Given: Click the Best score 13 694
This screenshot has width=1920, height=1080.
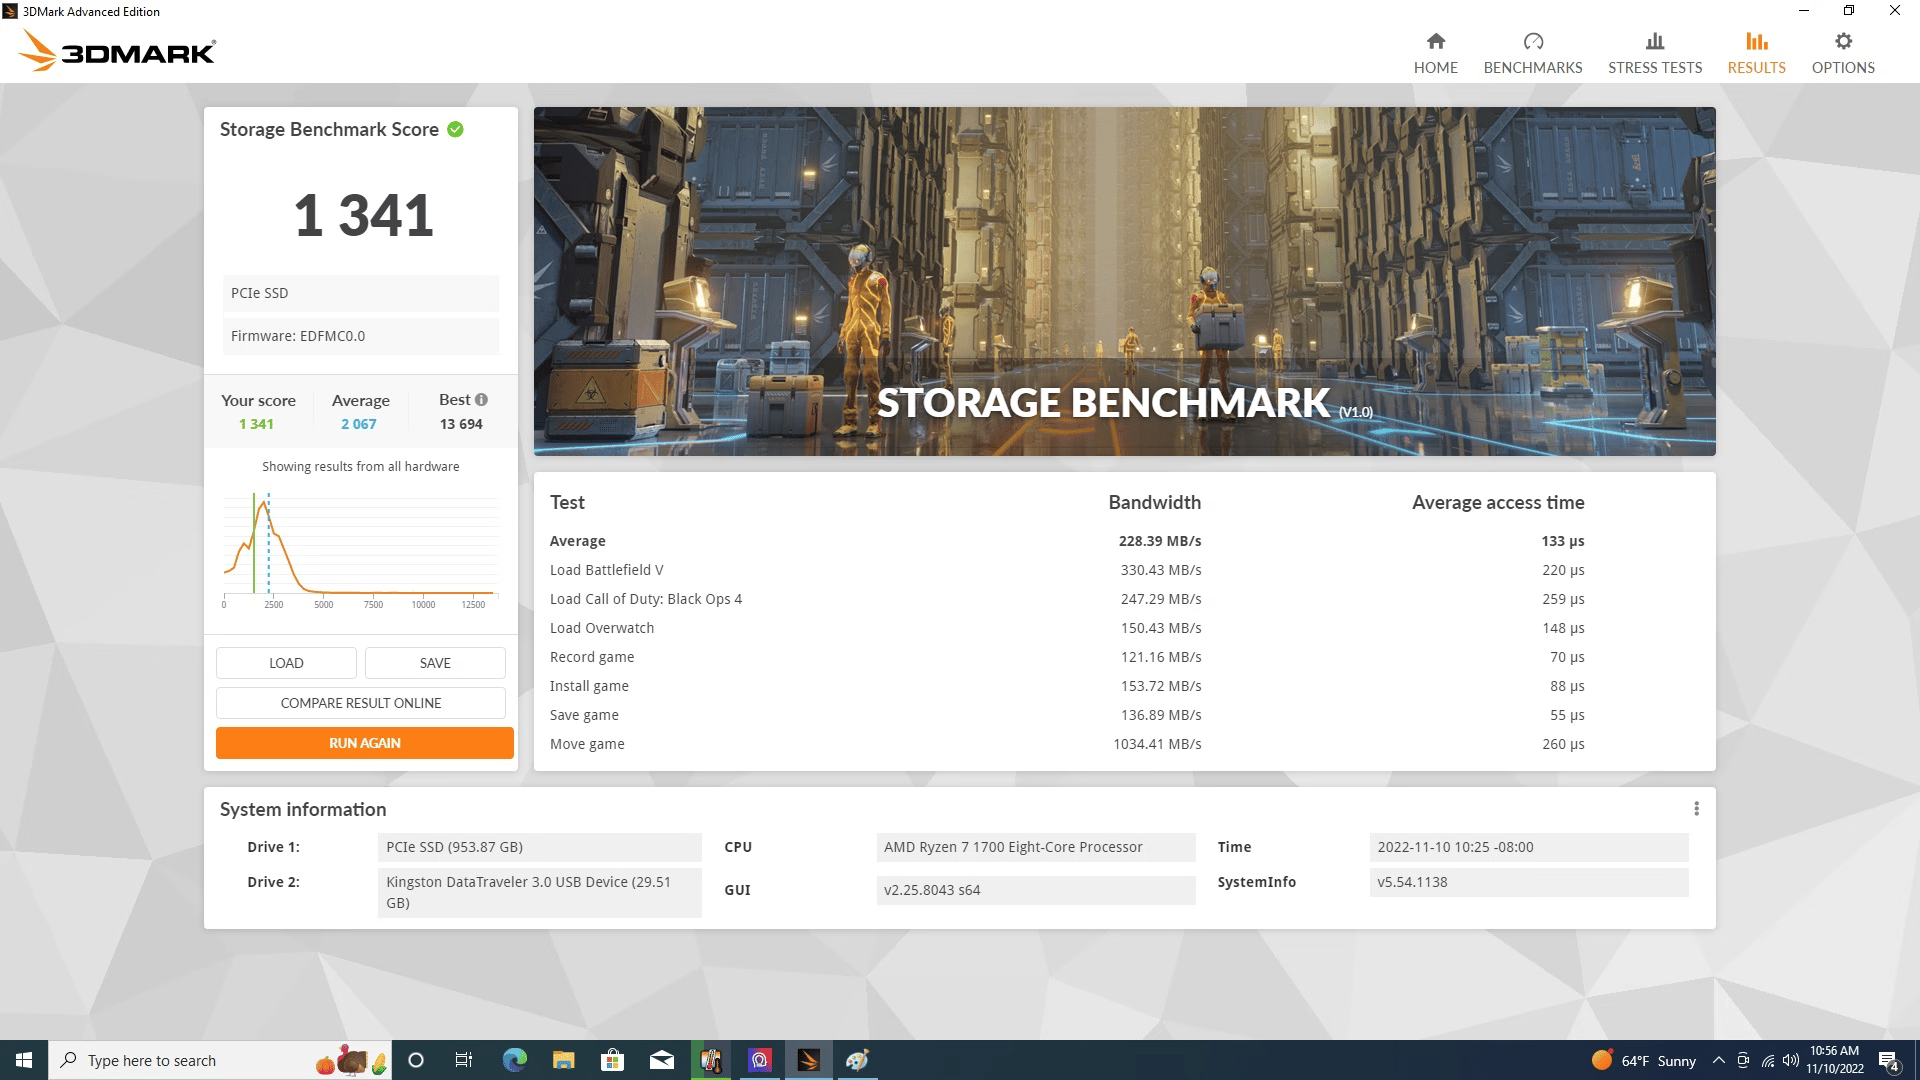Looking at the screenshot, I should (461, 424).
